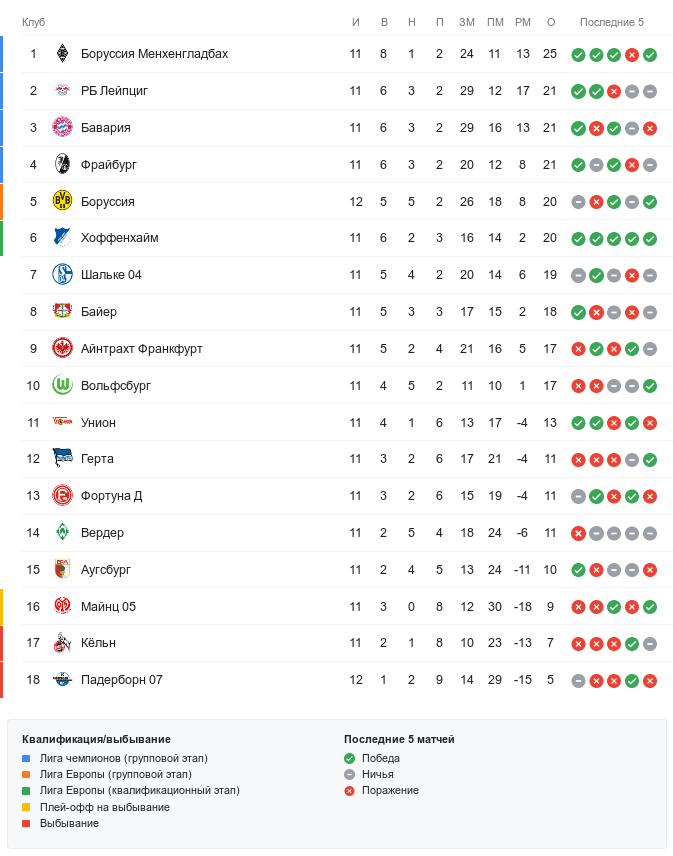The width and height of the screenshot is (673, 856).
Task: Click the Borussia Dortmund BVB logo
Action: coord(62,201)
